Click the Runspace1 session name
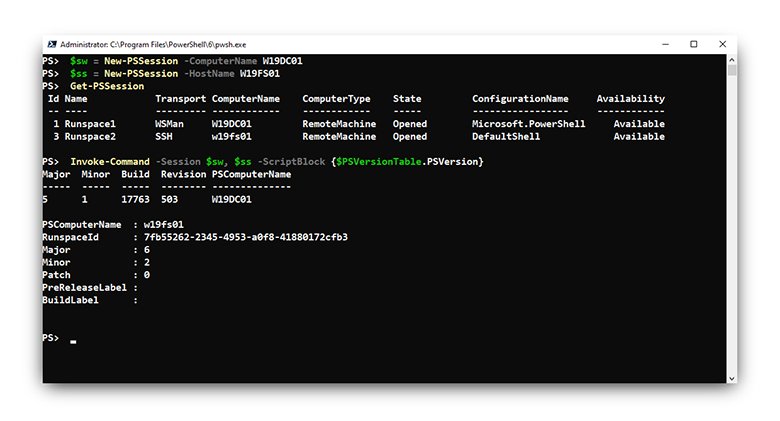Viewport: 780px width, 421px height. [x=90, y=124]
